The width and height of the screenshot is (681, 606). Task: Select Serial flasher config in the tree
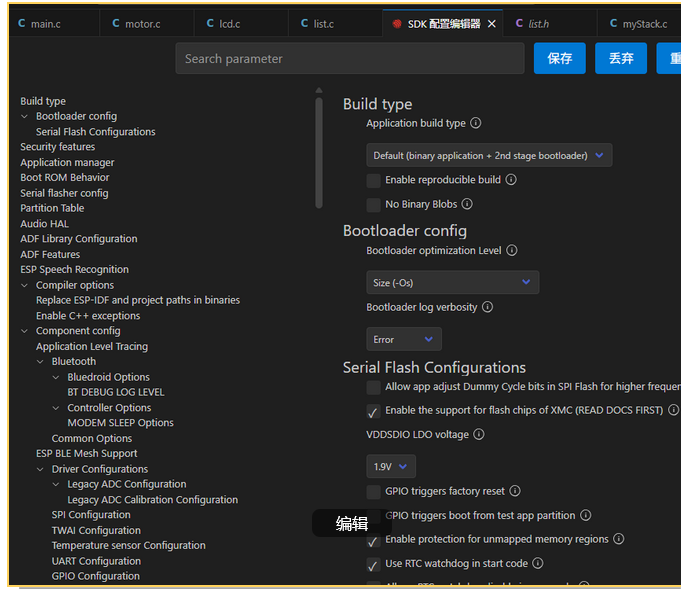[64, 193]
